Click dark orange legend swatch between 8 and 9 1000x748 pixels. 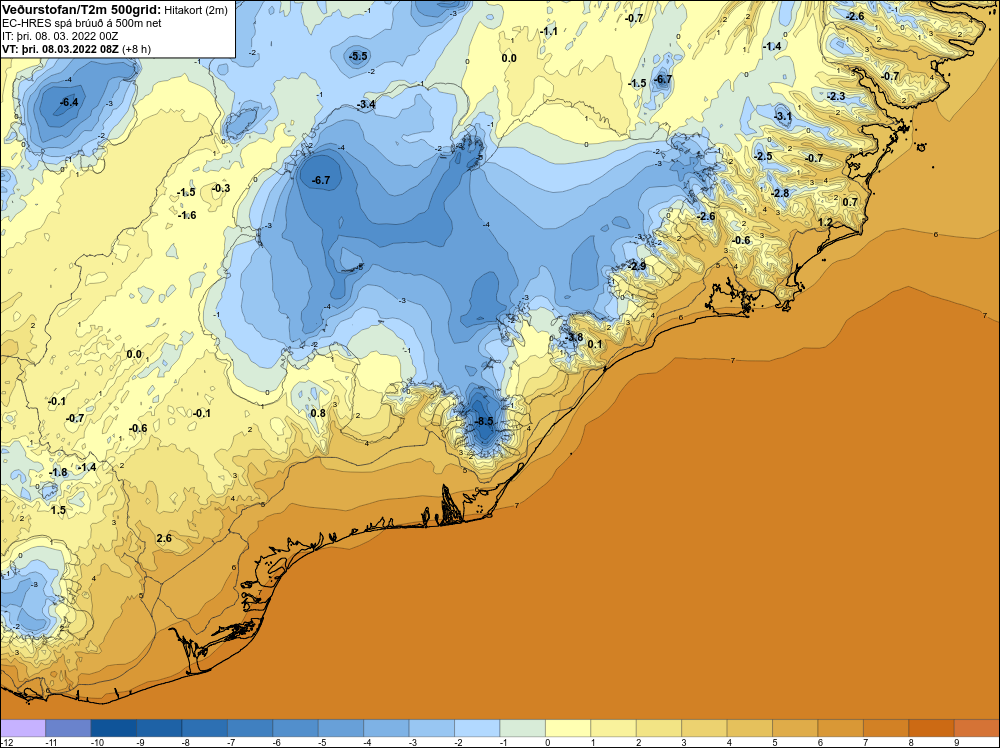pos(931,728)
